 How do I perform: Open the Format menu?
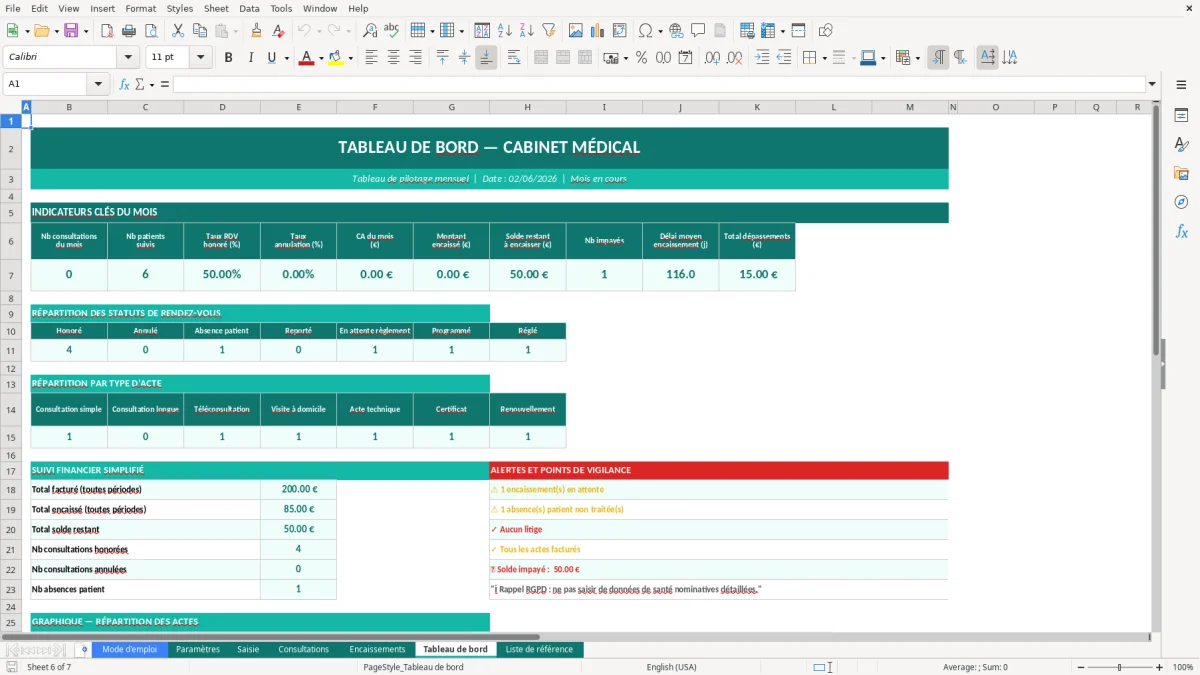[140, 8]
